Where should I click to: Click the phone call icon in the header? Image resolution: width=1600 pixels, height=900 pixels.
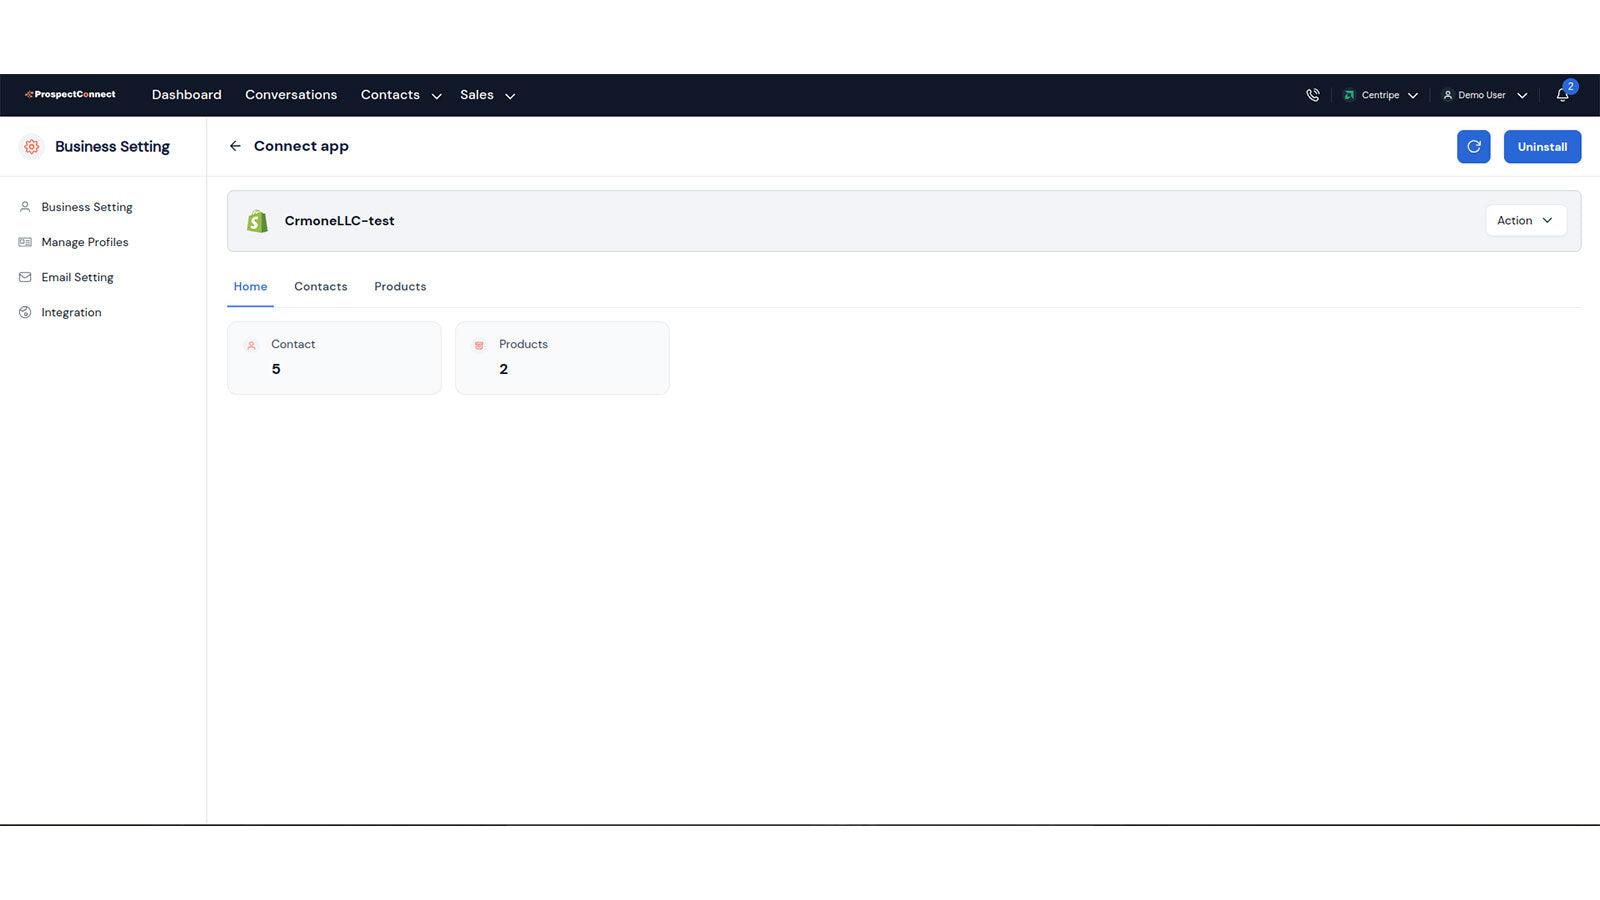point(1313,94)
